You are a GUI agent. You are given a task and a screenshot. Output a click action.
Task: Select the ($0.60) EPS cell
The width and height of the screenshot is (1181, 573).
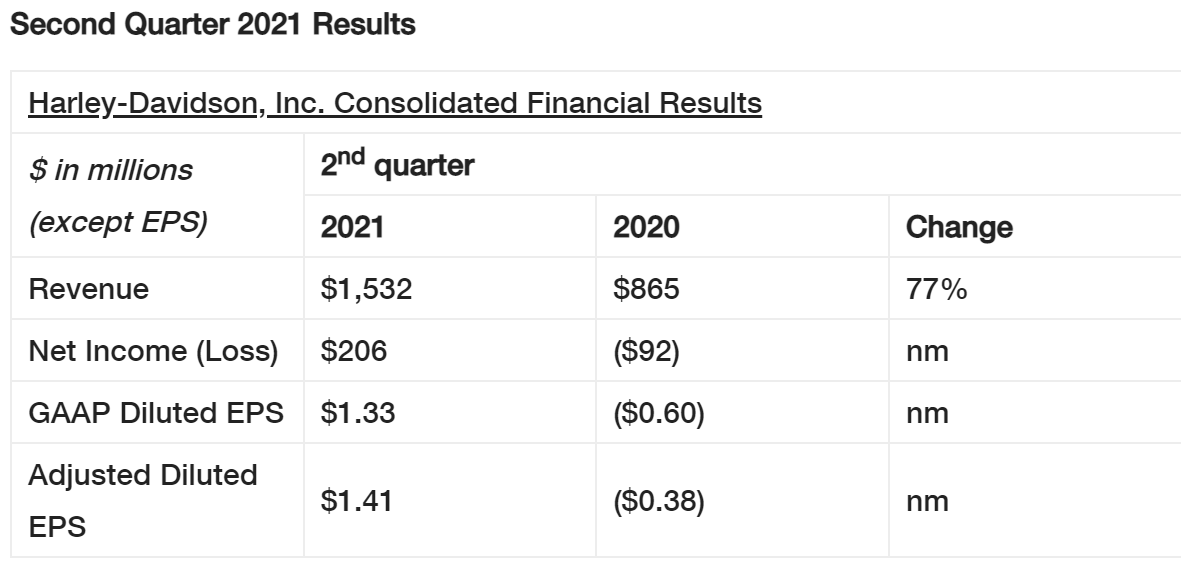coord(659,413)
